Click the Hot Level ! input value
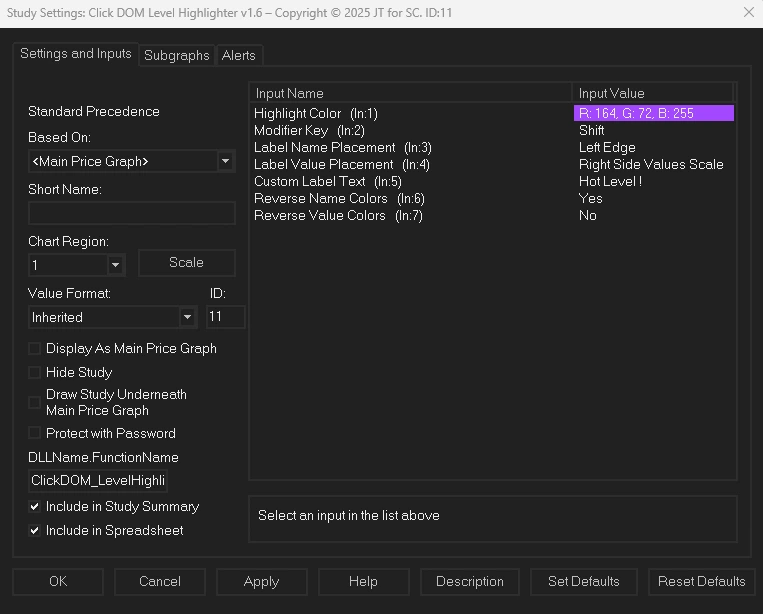Viewport: 763px width, 614px height. [x=610, y=181]
